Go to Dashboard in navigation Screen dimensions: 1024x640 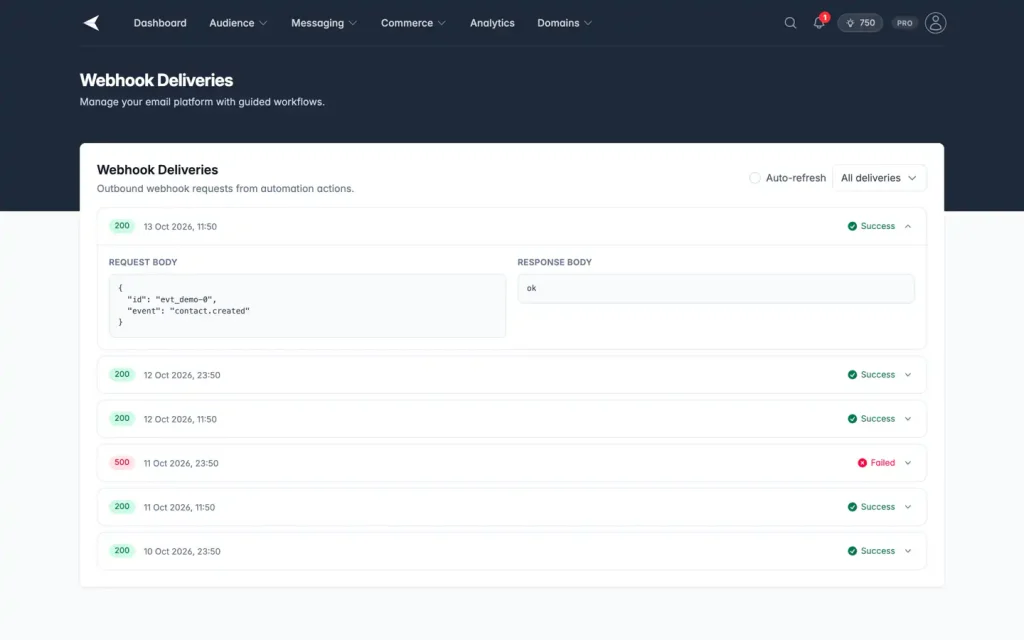160,23
